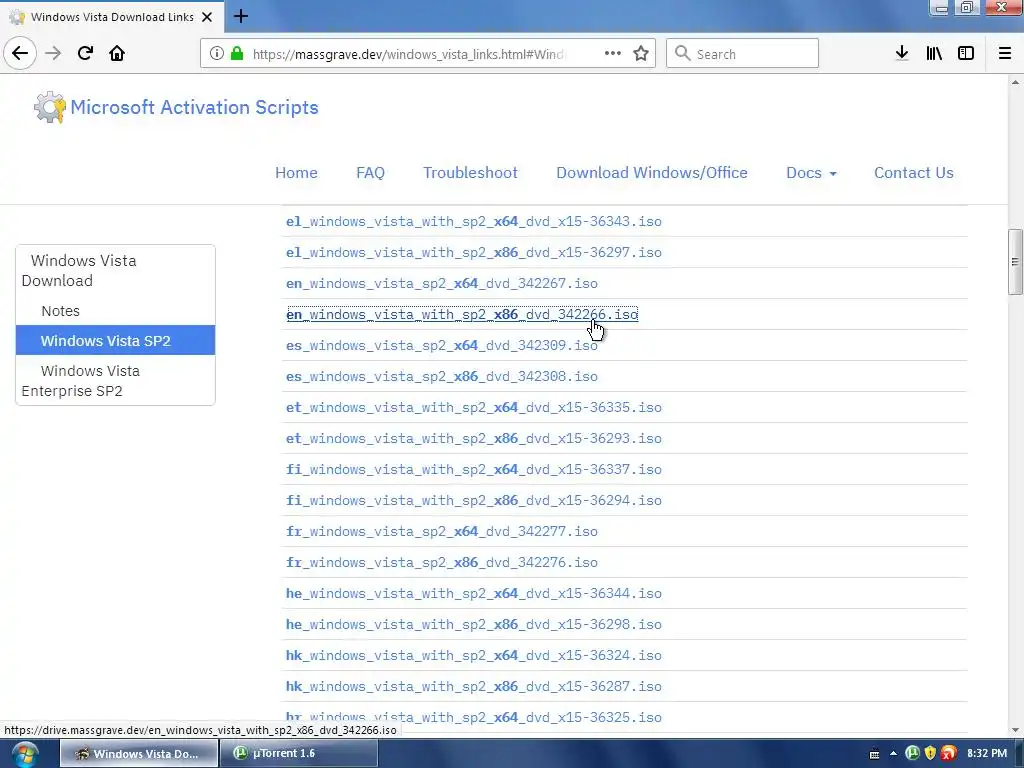Open the Firefox home page

coord(117,53)
